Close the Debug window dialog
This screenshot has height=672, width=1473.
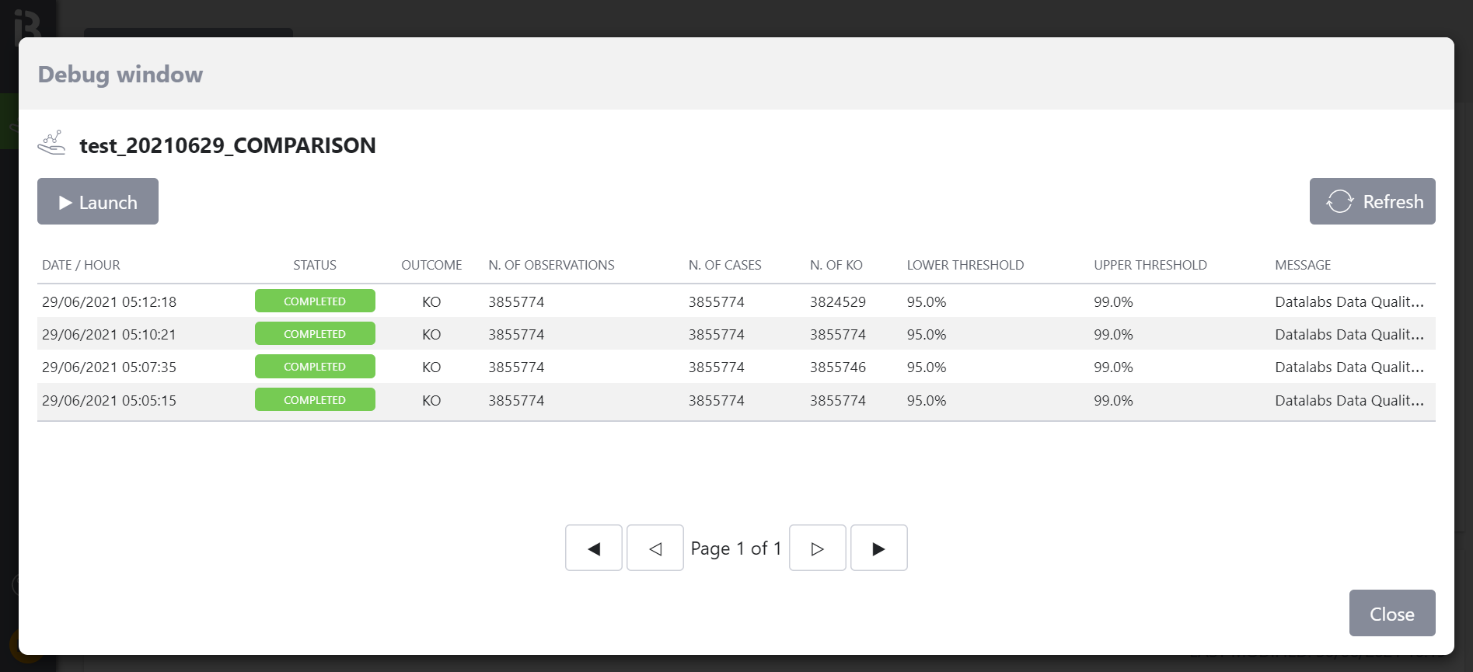(x=1391, y=613)
